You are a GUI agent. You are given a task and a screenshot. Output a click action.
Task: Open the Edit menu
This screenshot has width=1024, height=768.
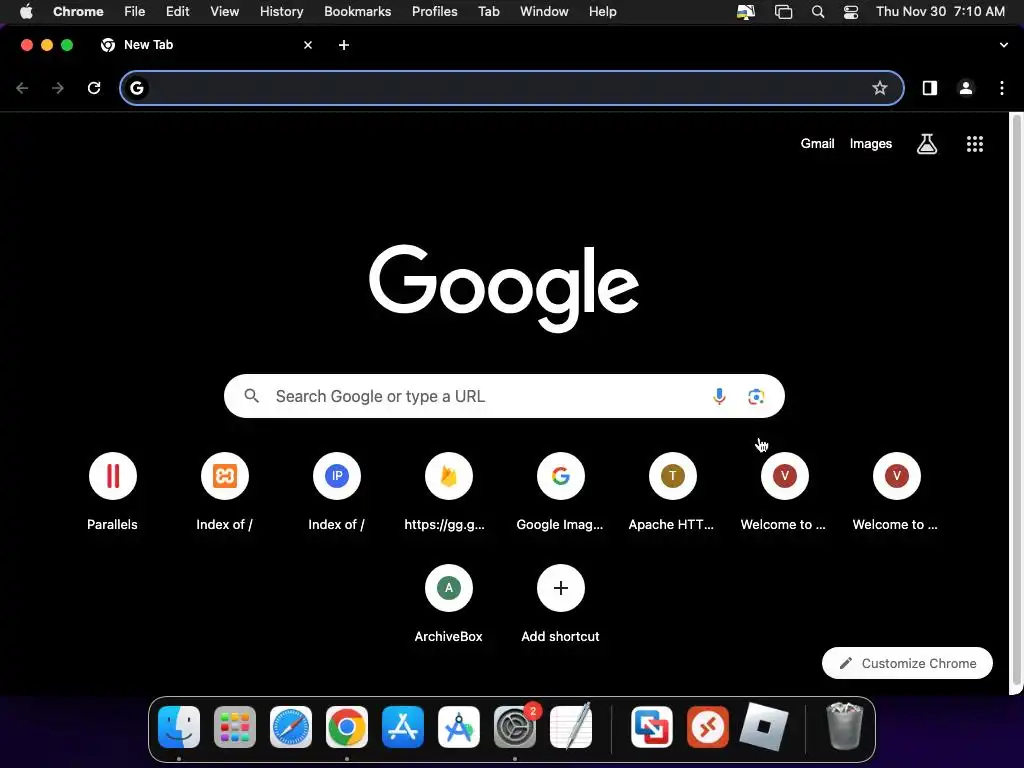click(178, 12)
